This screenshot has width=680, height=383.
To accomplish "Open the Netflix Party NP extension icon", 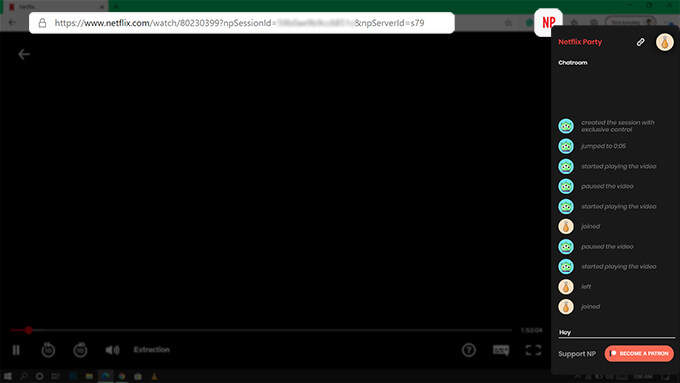I will click(x=549, y=22).
